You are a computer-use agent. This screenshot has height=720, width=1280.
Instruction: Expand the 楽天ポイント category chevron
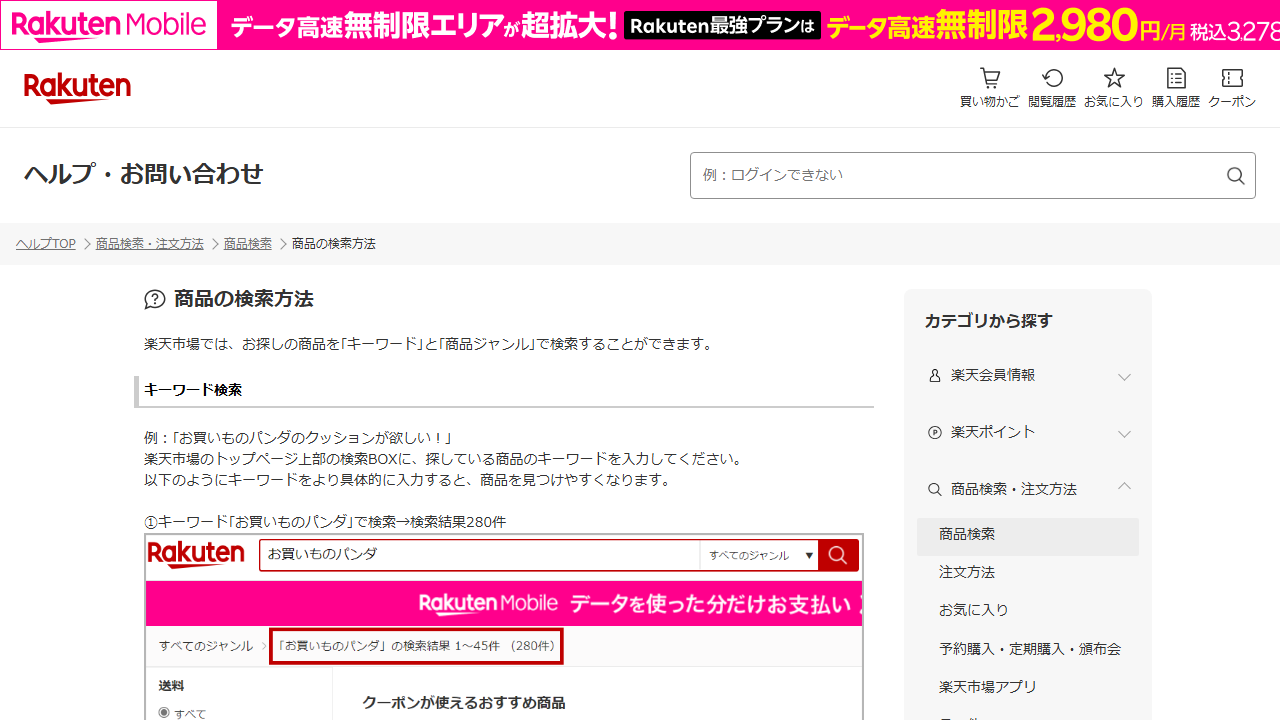(x=1124, y=434)
